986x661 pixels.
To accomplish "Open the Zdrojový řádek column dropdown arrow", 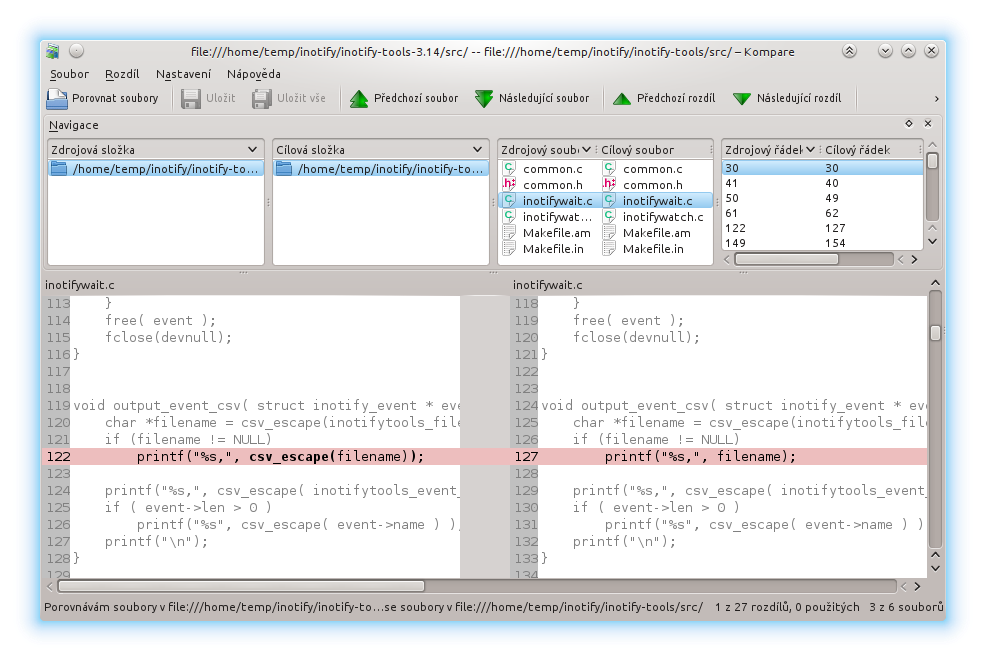I will (811, 150).
